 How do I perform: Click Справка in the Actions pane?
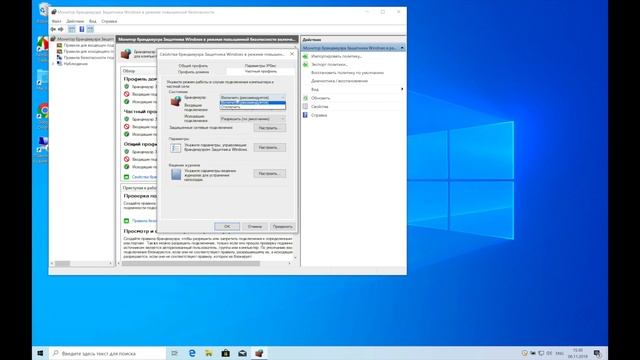coord(319,115)
